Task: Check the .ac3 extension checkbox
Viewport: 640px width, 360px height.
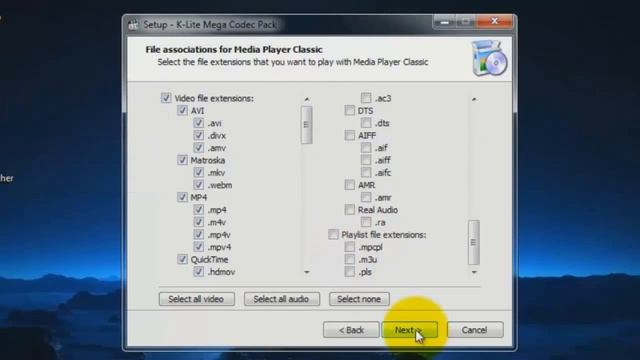Action: coord(366,98)
